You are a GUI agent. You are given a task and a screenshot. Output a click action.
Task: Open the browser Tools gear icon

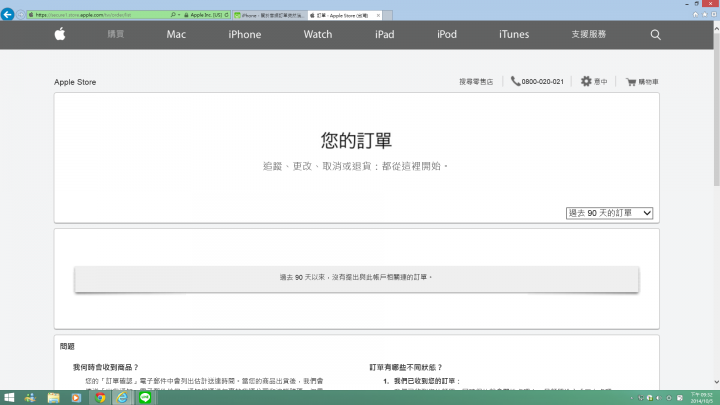tap(714, 14)
